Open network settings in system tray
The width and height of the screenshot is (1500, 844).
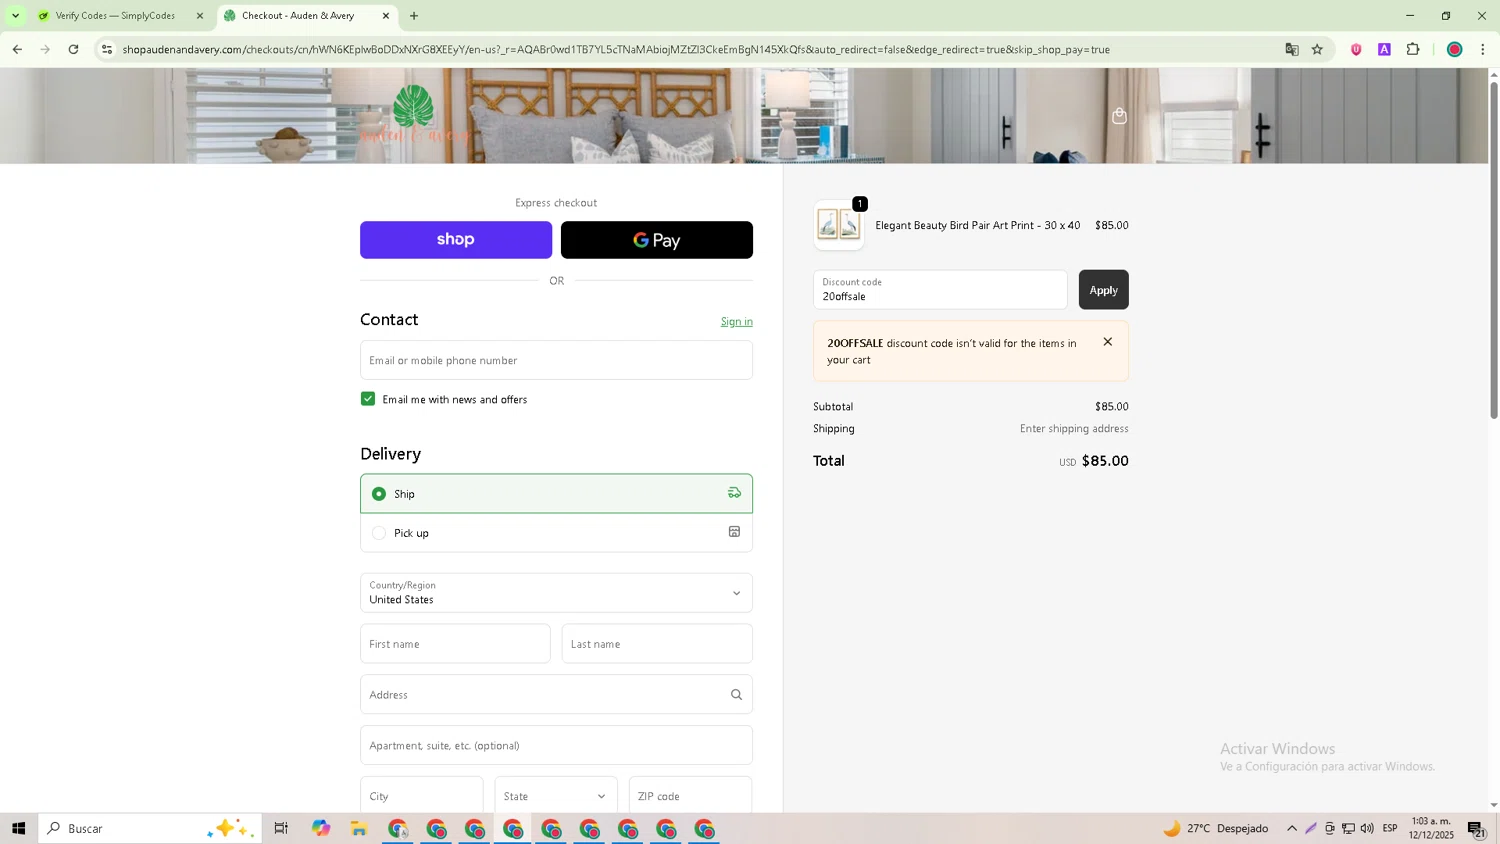[1348, 828]
